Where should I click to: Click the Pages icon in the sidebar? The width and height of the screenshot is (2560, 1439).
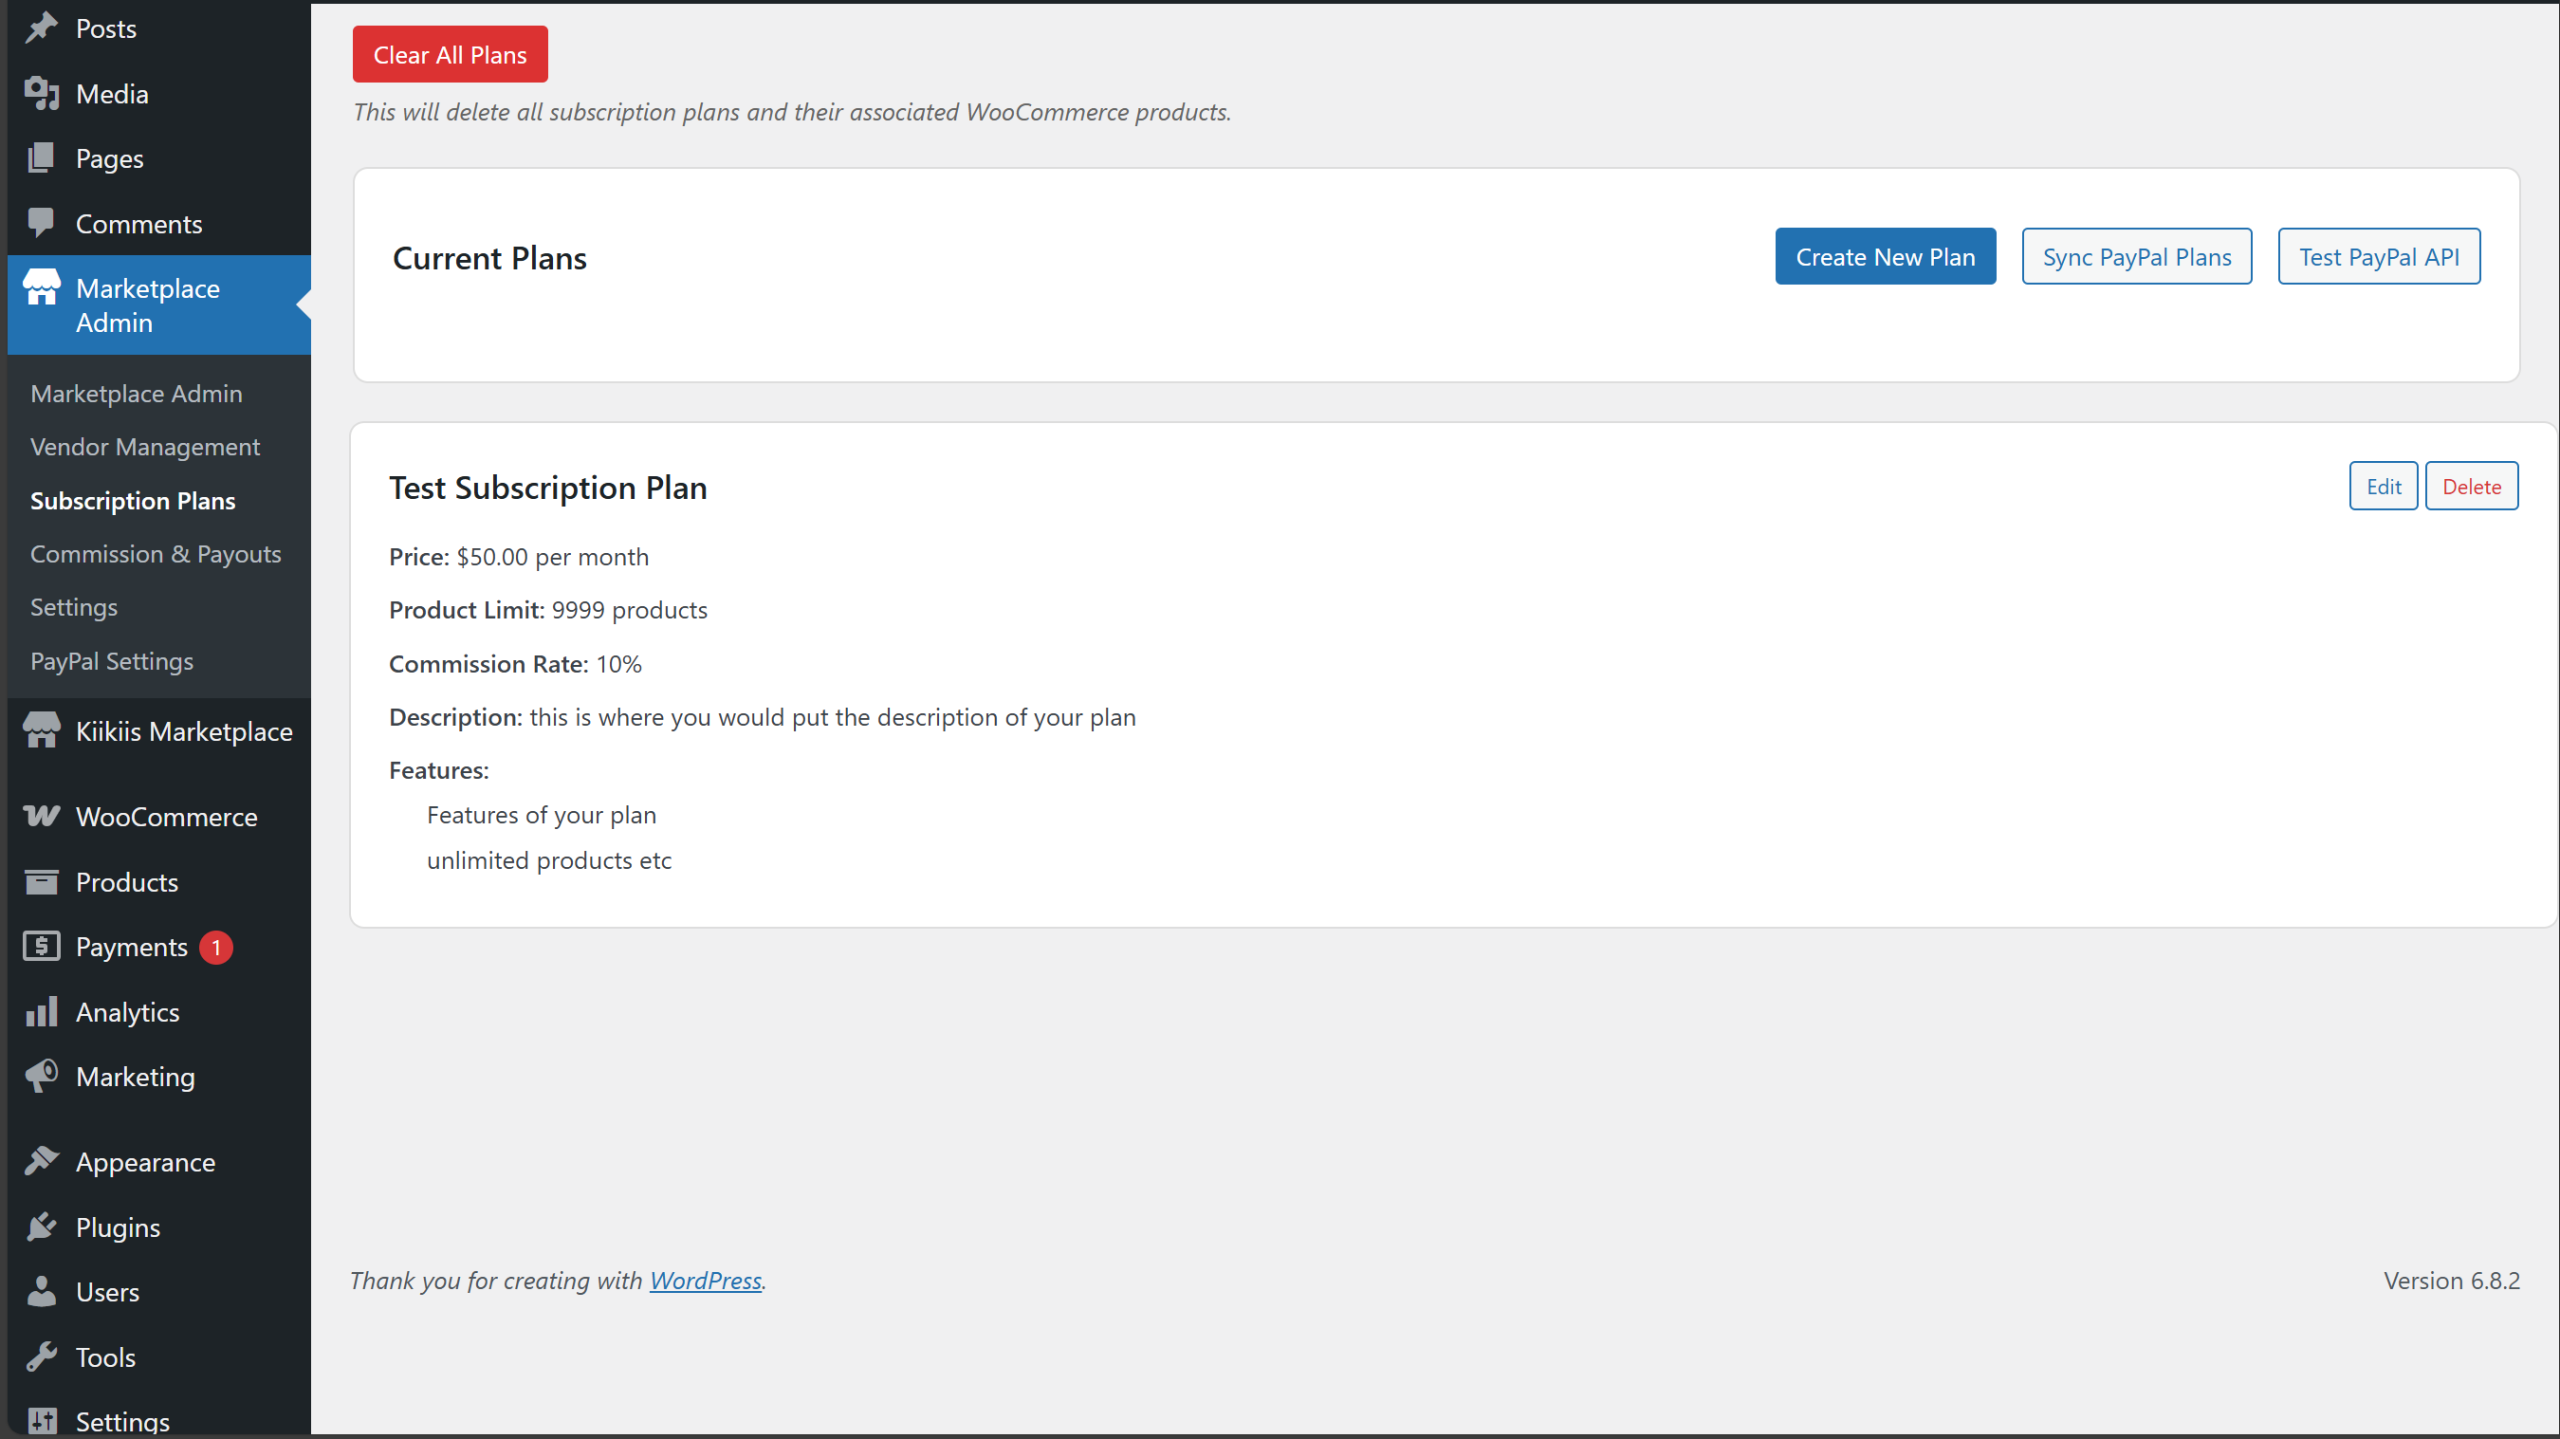coord(41,158)
